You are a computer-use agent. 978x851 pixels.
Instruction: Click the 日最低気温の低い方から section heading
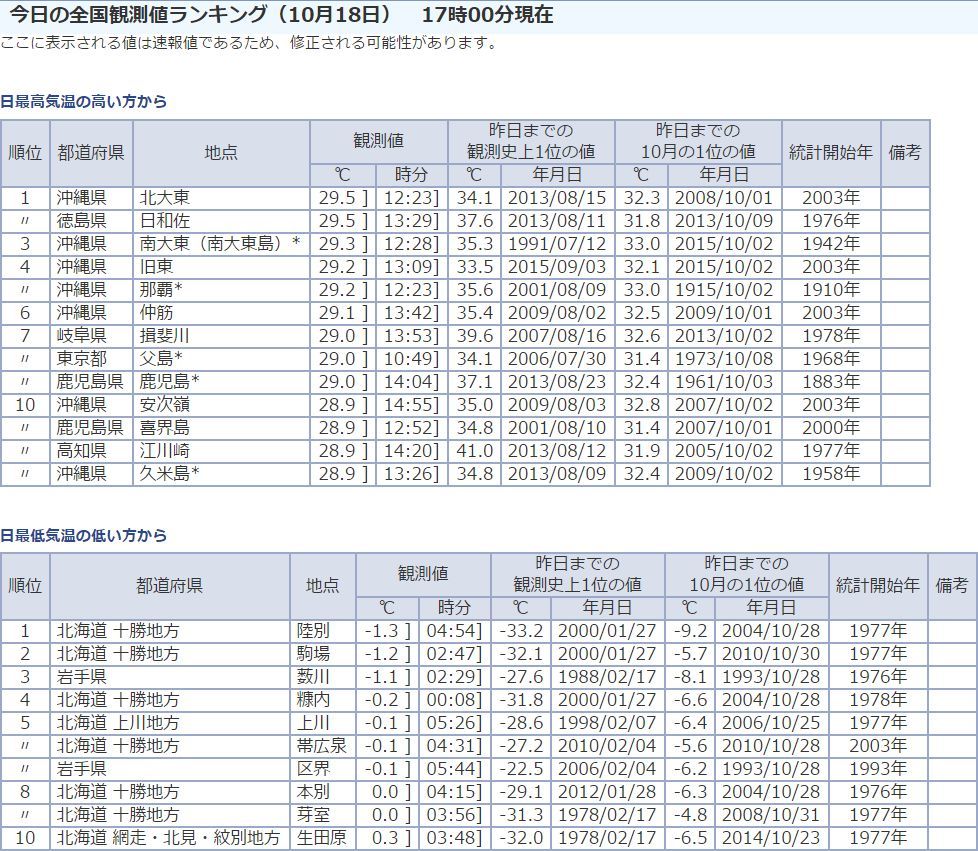coord(83,535)
